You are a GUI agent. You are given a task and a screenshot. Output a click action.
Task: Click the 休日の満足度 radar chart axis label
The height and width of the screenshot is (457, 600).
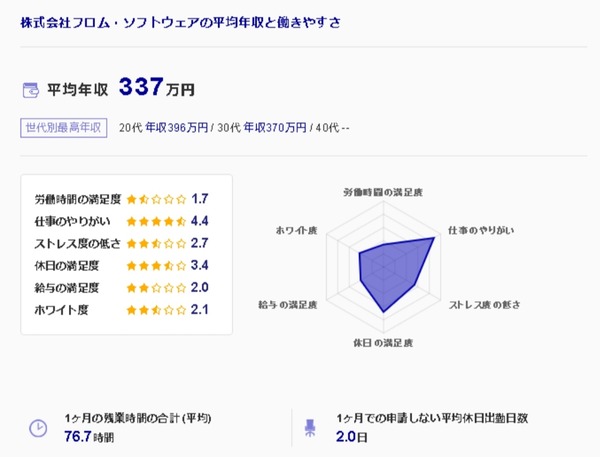click(x=384, y=343)
